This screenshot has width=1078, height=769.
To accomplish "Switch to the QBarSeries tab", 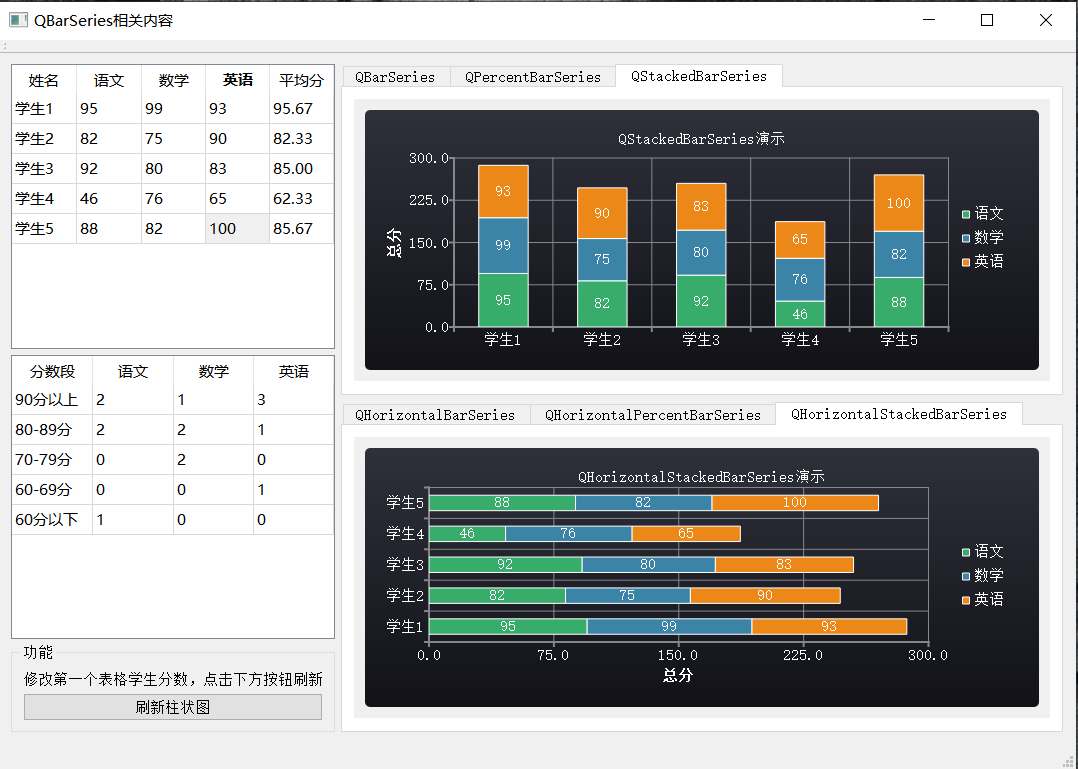I will coord(395,76).
